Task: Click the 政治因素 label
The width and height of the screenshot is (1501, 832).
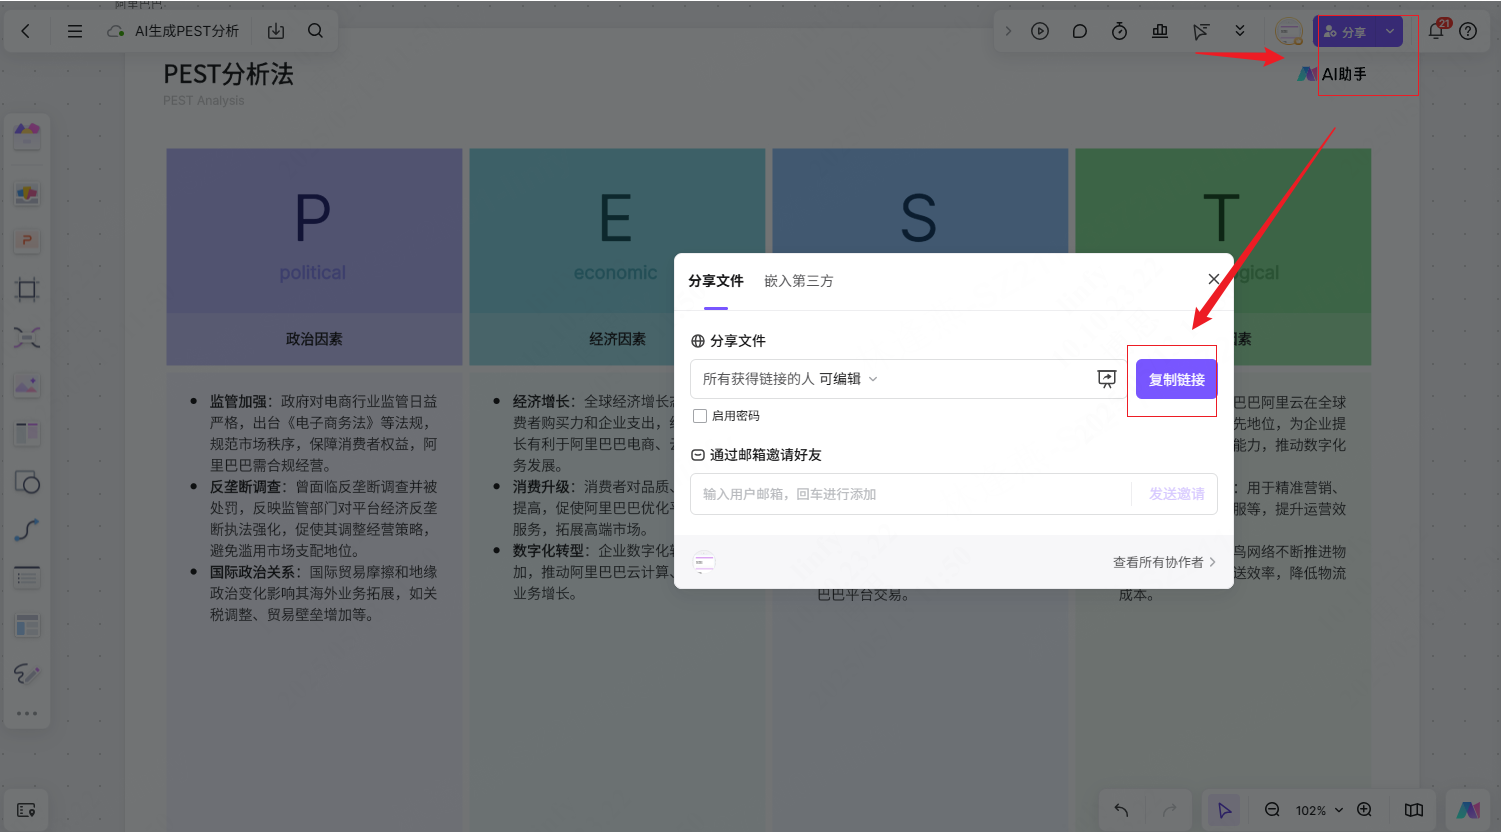Action: 314,339
